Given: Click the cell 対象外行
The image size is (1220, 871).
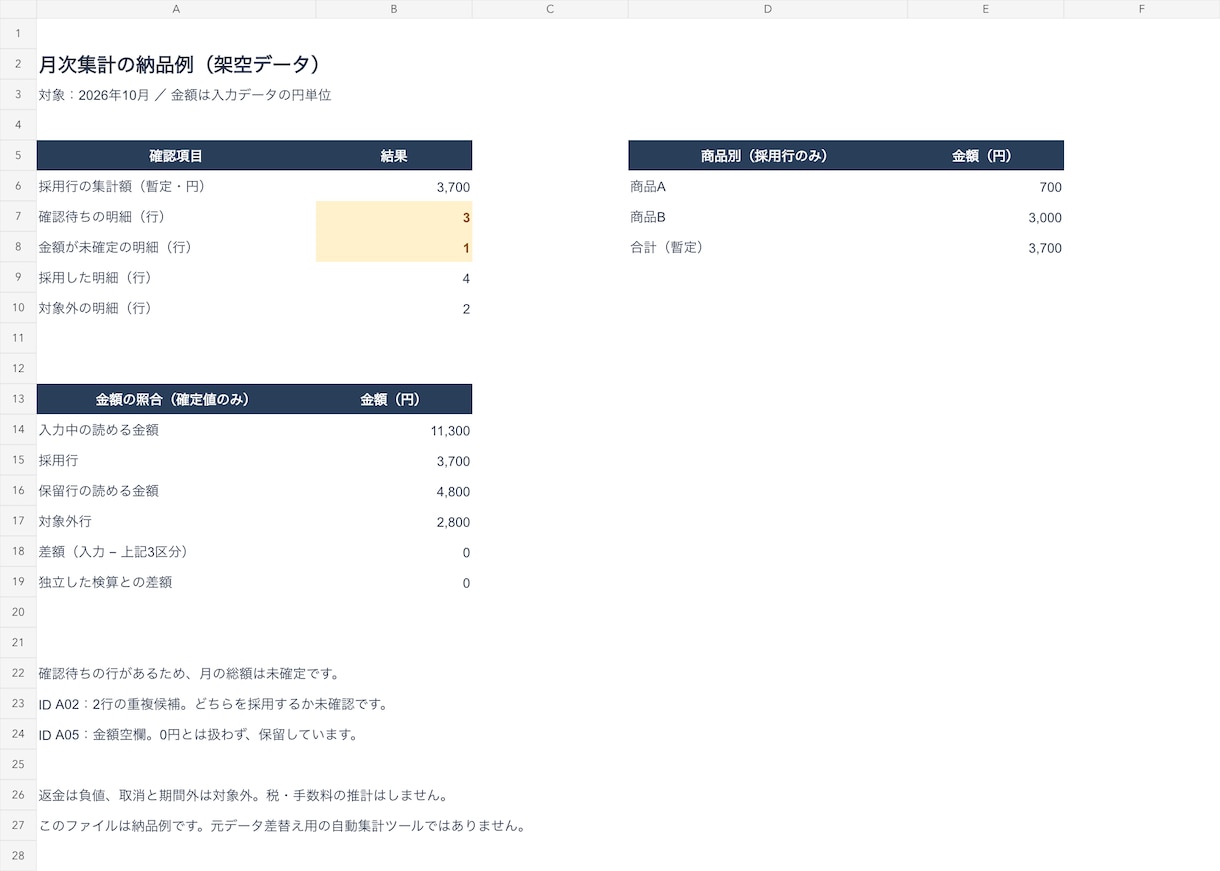Looking at the screenshot, I should tap(176, 521).
